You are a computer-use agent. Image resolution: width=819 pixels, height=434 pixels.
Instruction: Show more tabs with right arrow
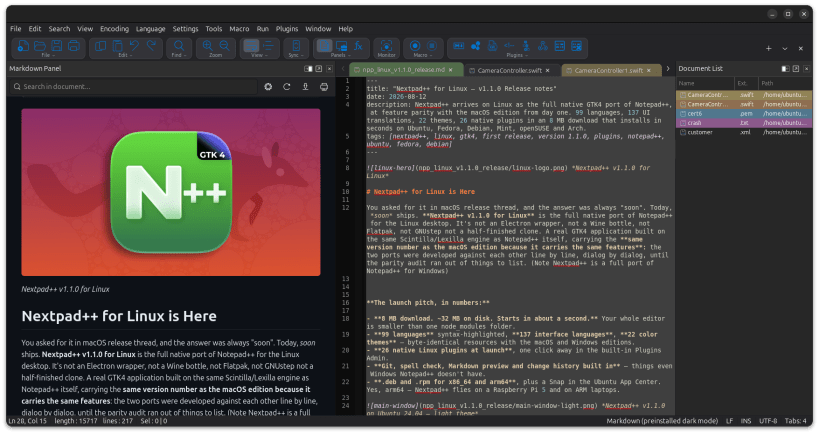click(x=668, y=69)
